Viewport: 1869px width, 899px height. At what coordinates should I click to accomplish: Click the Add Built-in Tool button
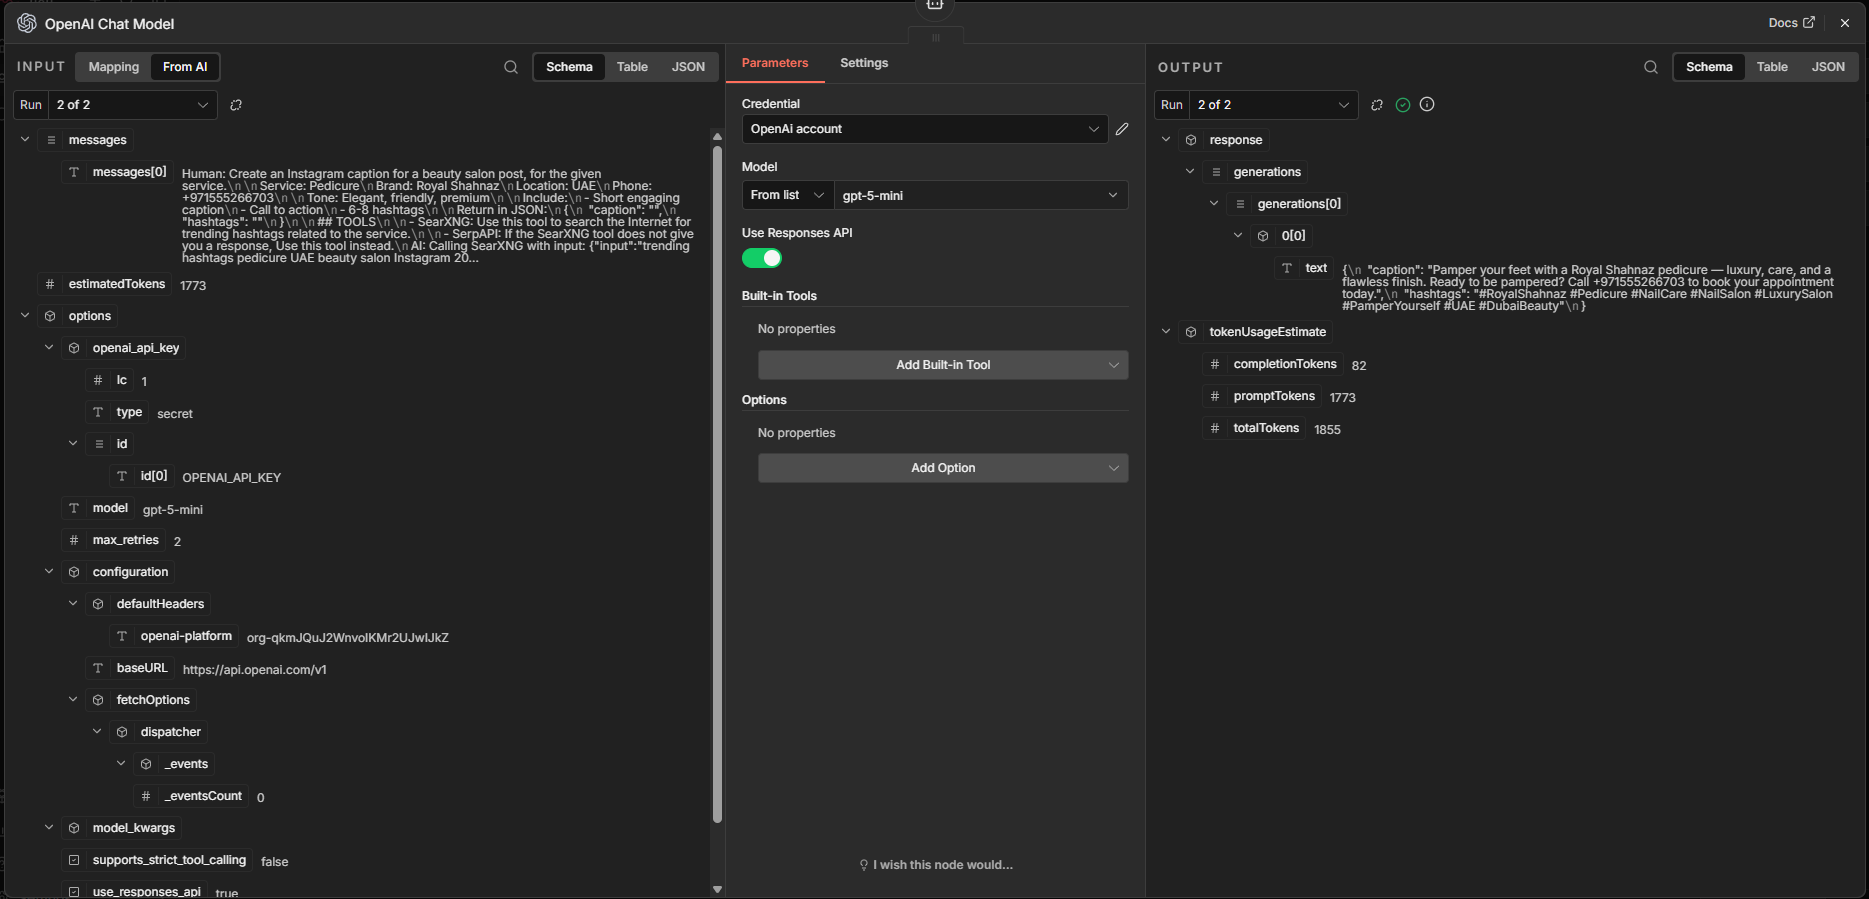tap(943, 365)
